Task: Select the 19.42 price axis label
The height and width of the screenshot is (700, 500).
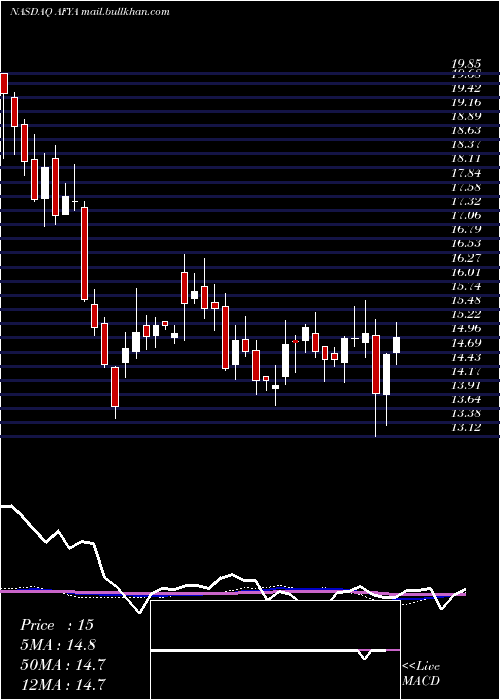Action: pos(467,88)
